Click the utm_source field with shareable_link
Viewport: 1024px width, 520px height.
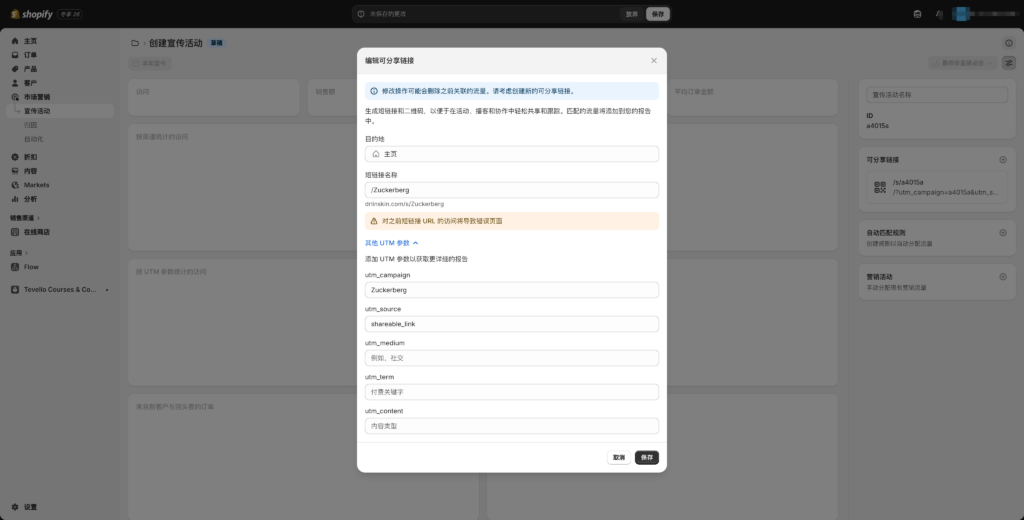click(511, 324)
